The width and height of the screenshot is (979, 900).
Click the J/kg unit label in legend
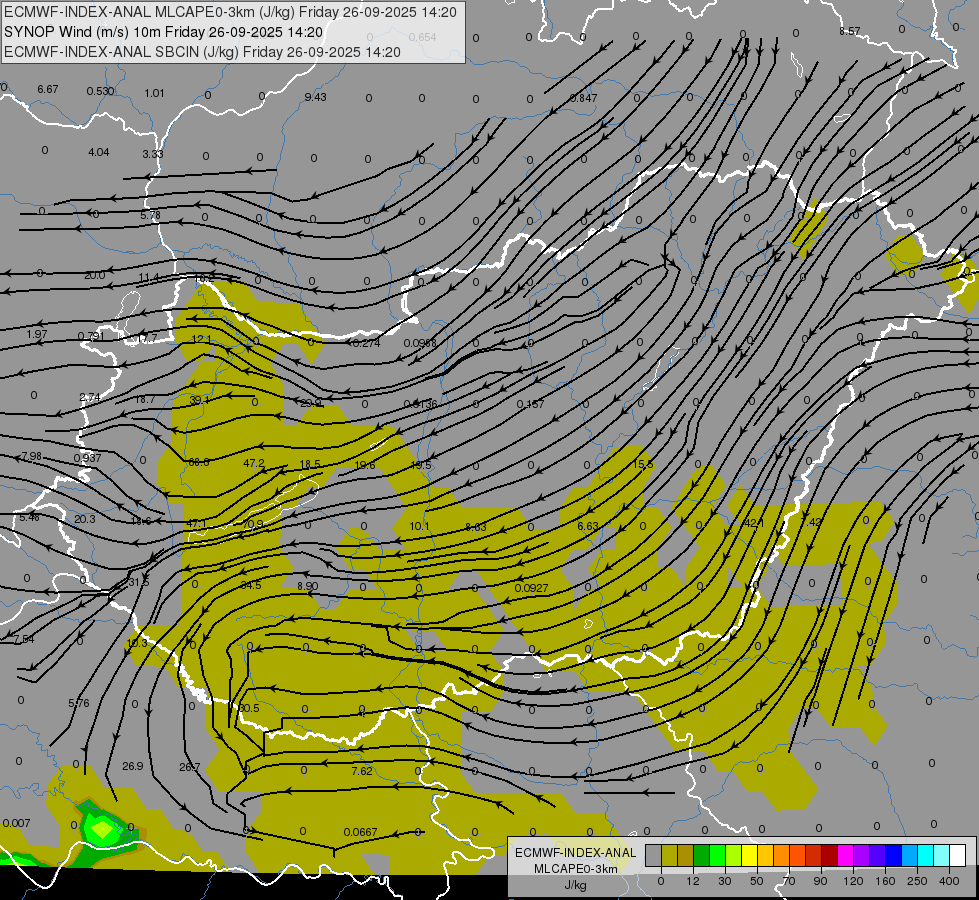tap(576, 884)
